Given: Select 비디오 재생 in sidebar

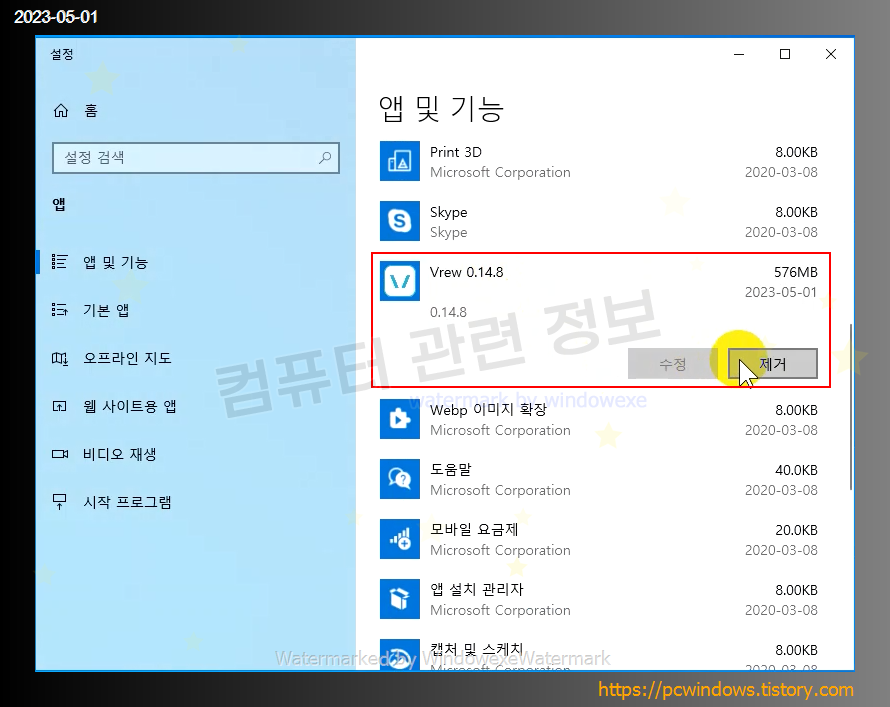Looking at the screenshot, I should coord(120,454).
